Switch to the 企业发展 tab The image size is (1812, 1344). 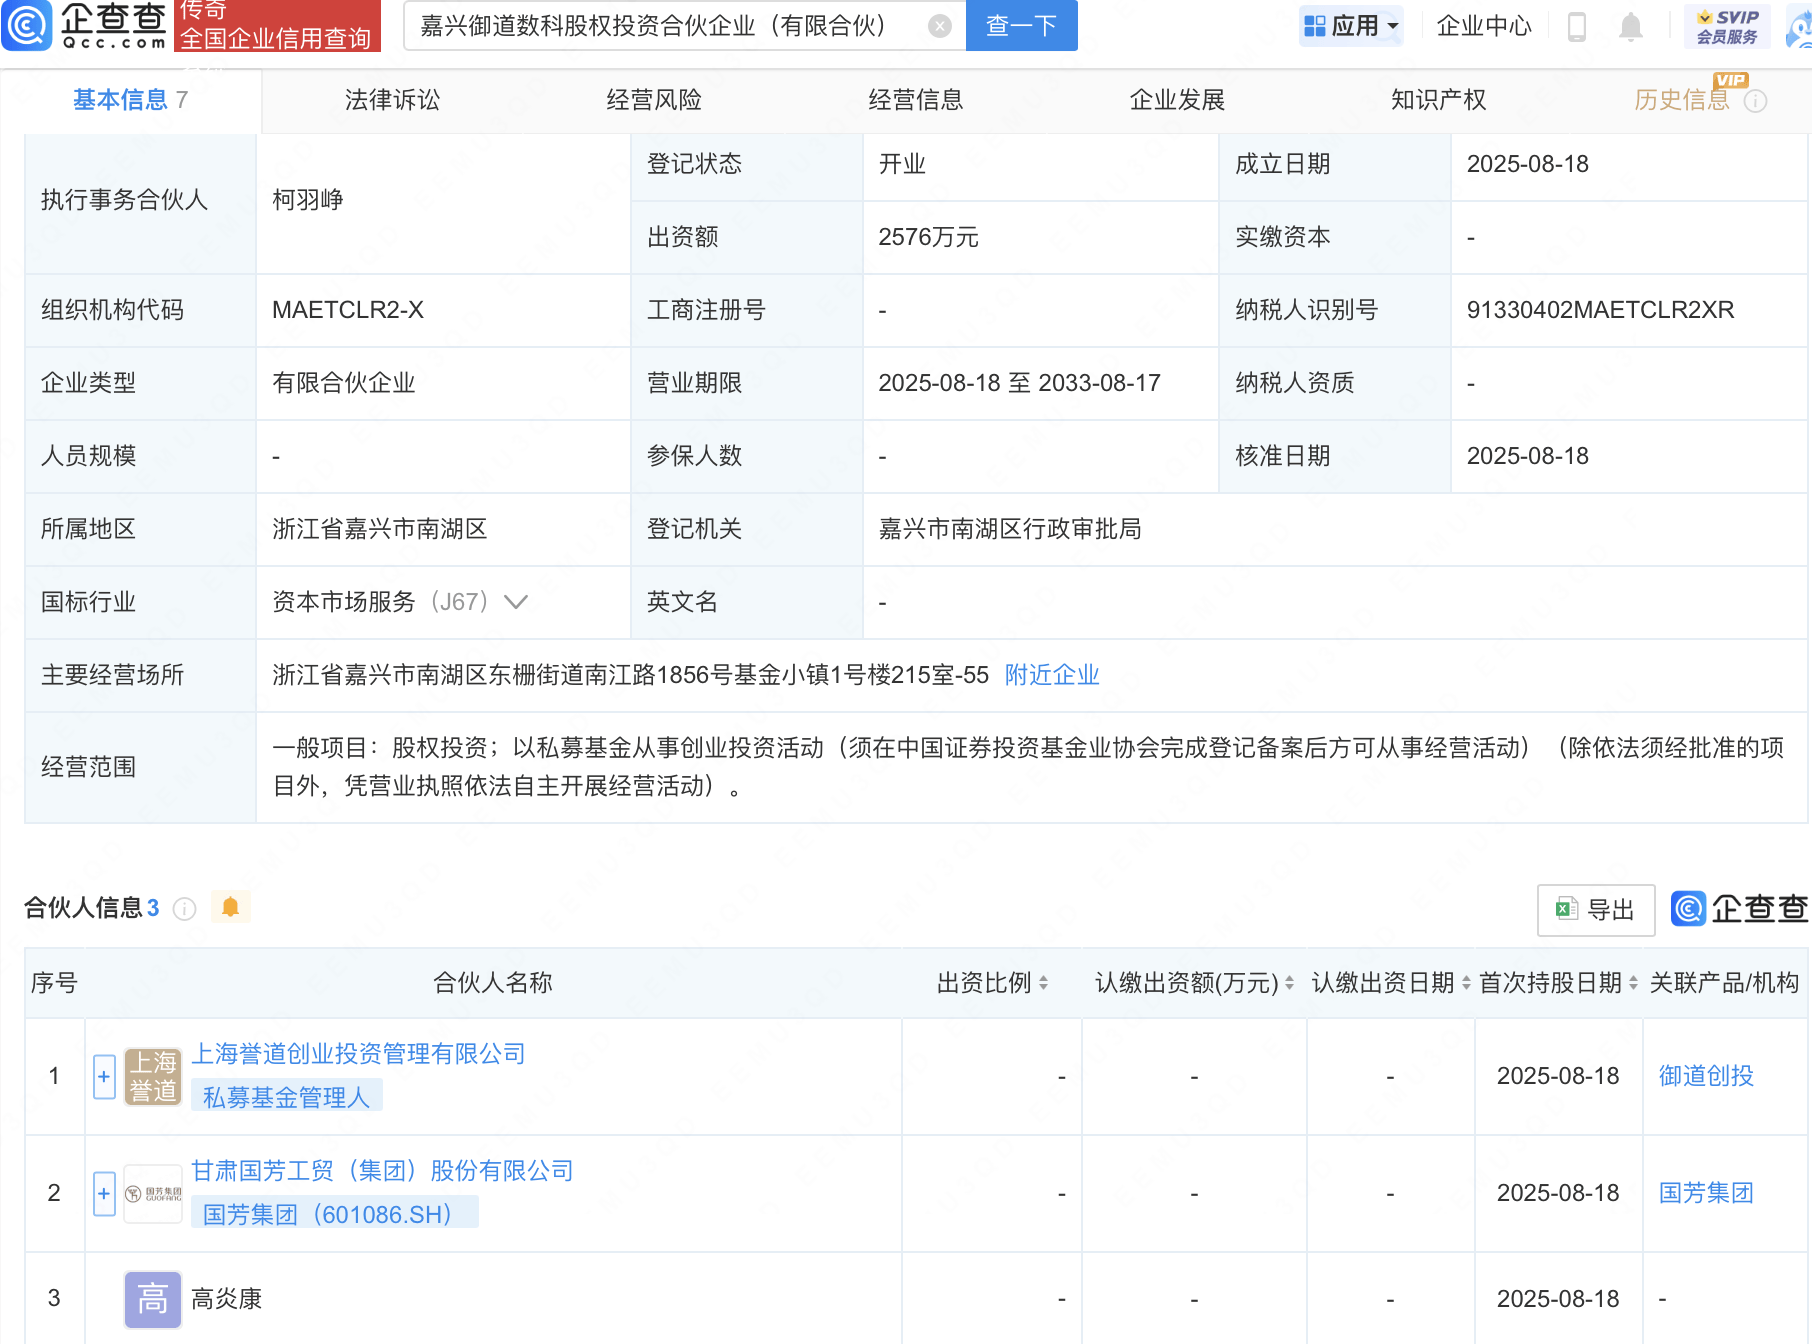pos(1177,100)
